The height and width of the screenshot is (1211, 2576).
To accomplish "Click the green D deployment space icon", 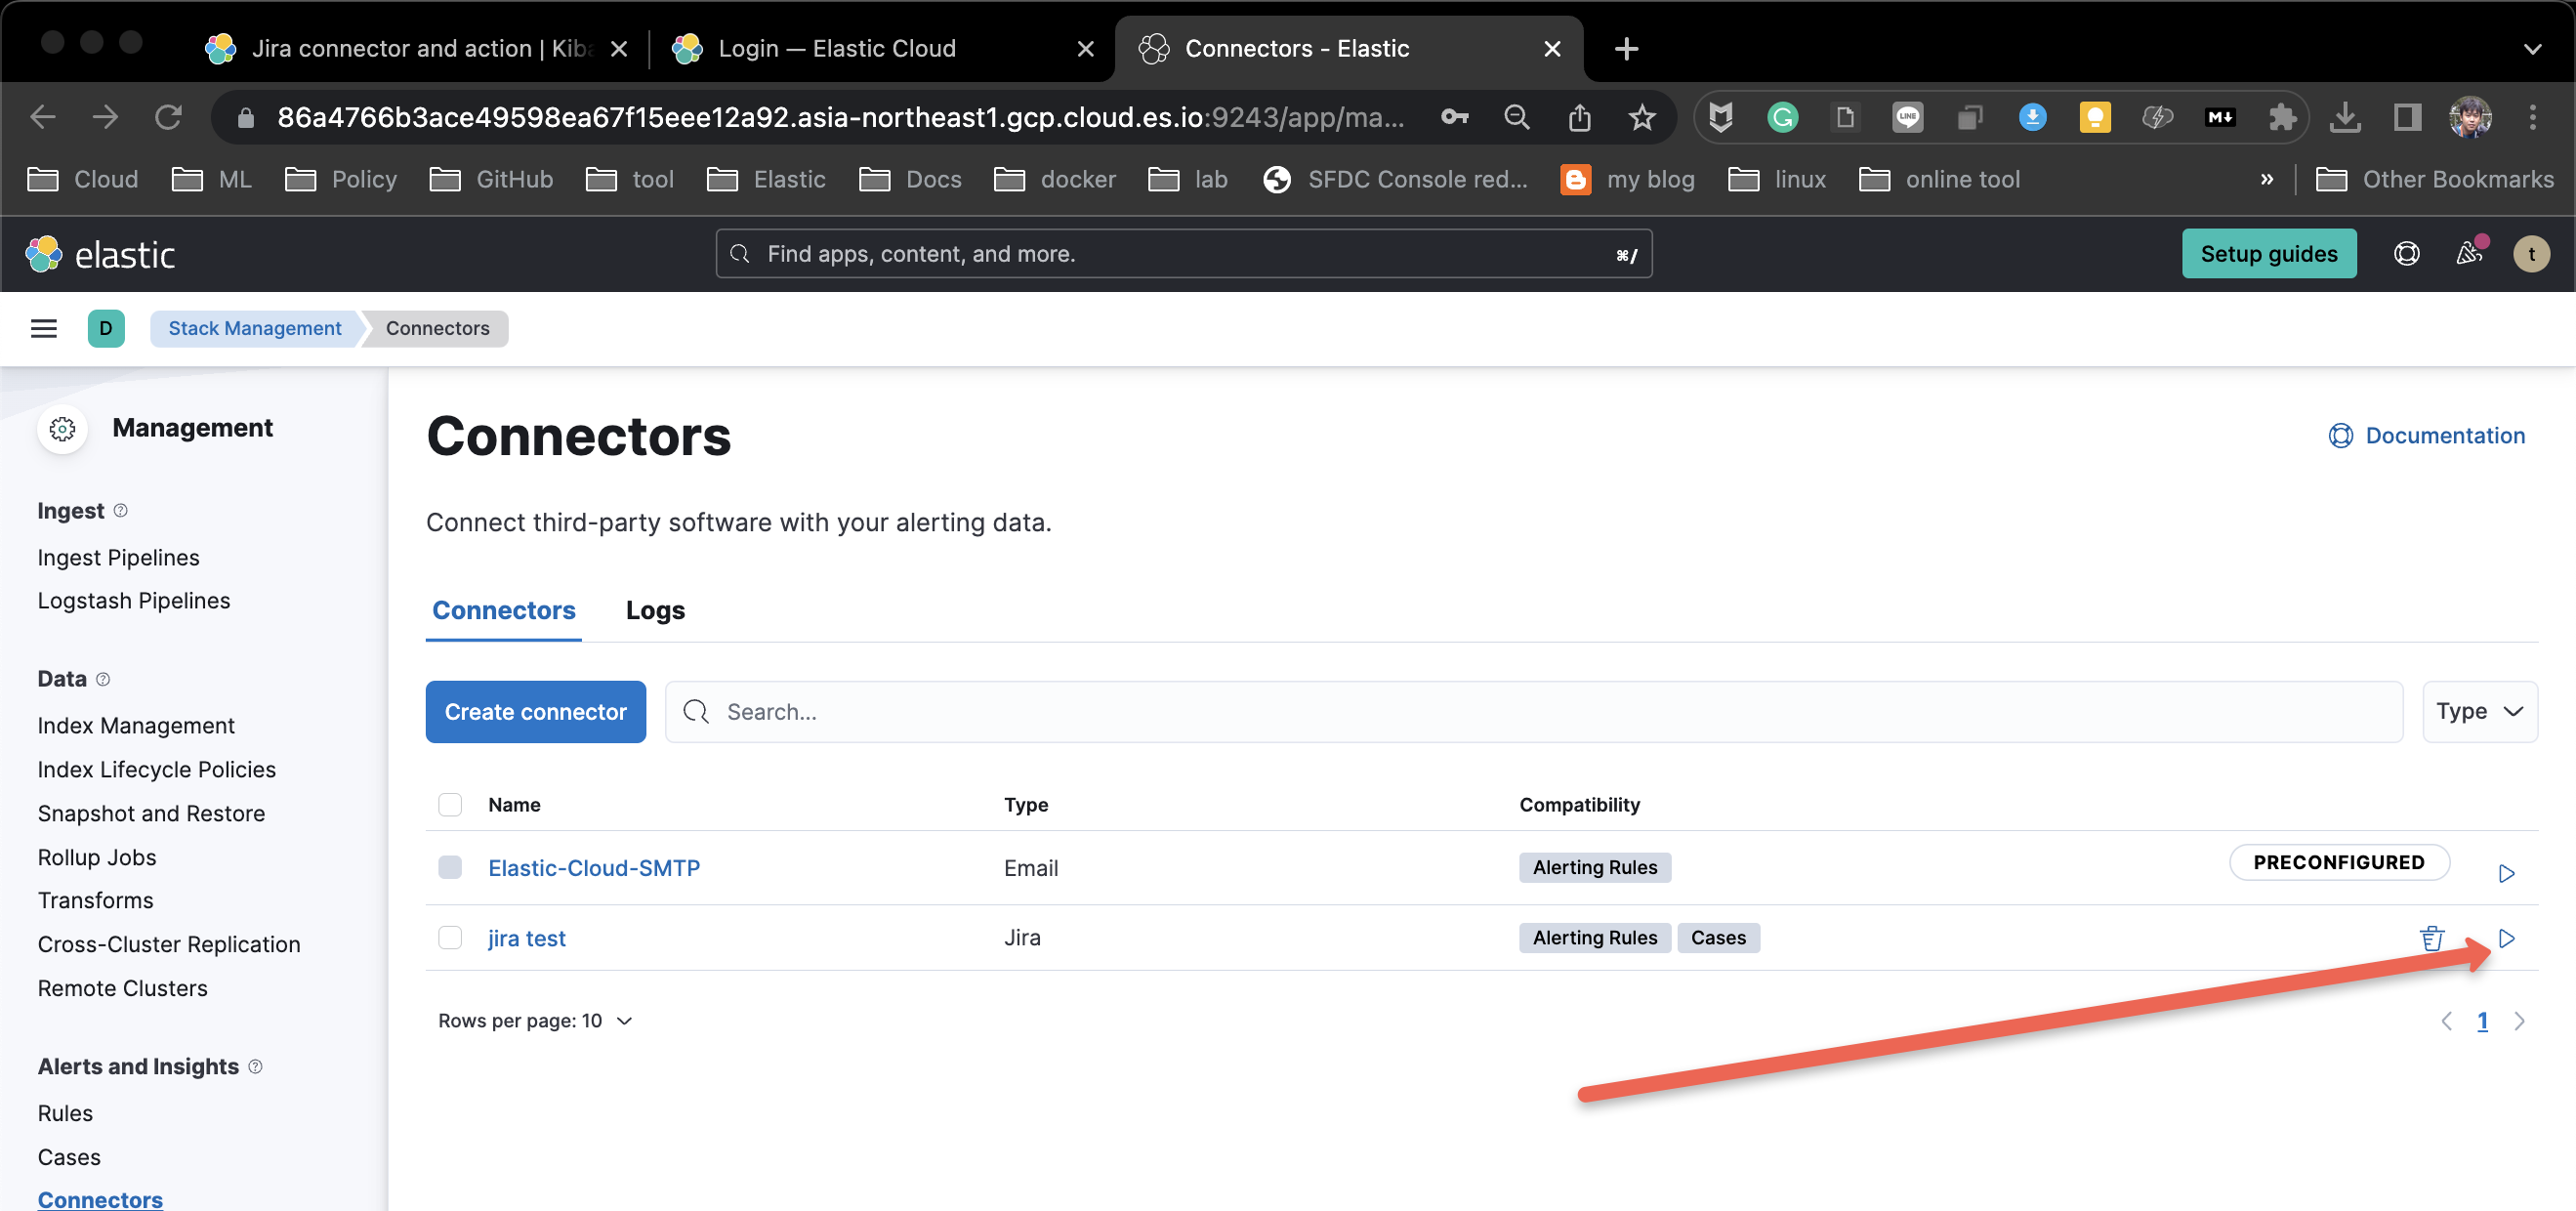I will click(x=106, y=328).
